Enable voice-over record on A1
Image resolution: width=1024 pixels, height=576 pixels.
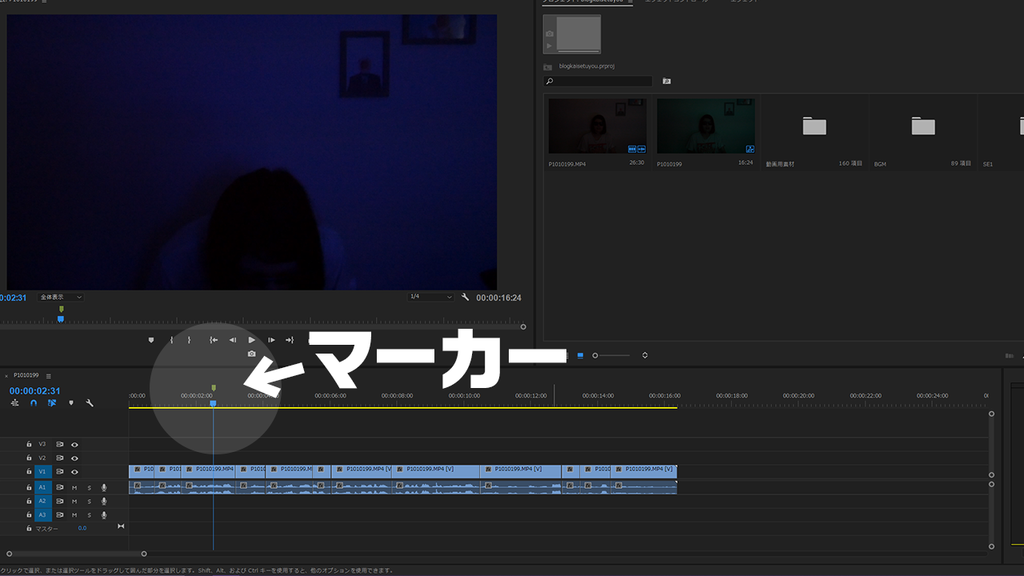104,488
